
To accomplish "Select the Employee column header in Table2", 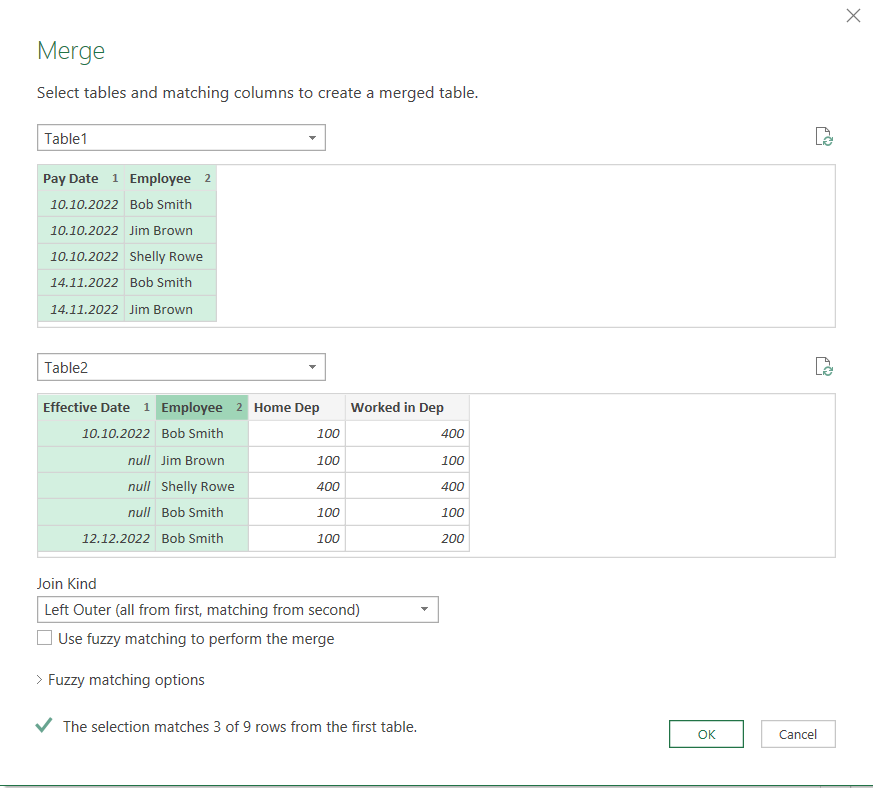I will click(x=192, y=407).
